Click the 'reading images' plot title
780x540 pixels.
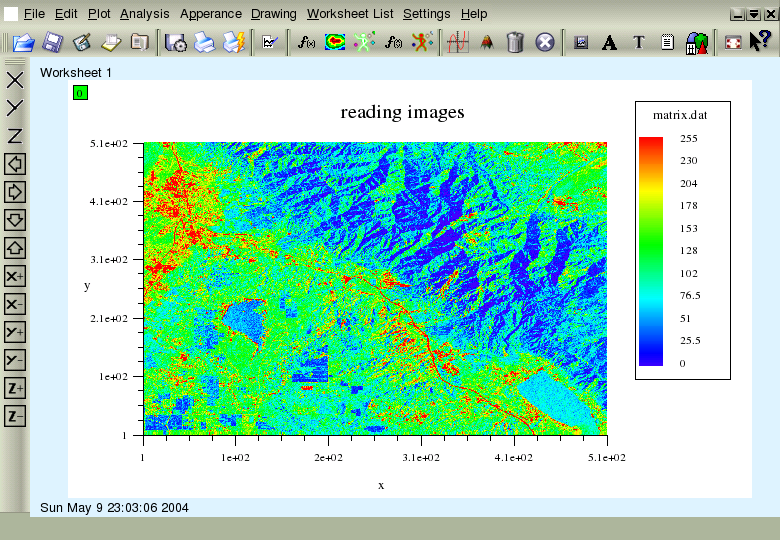[402, 112]
